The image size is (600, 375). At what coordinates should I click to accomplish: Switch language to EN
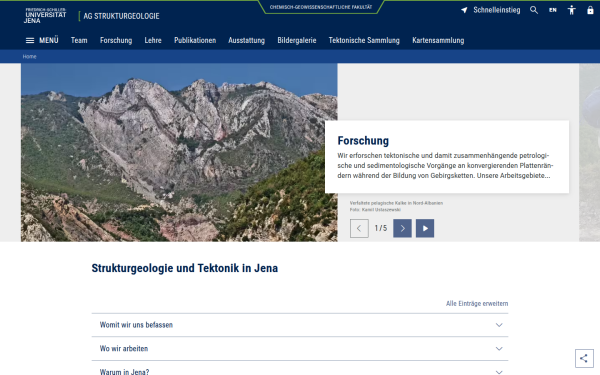coord(553,10)
